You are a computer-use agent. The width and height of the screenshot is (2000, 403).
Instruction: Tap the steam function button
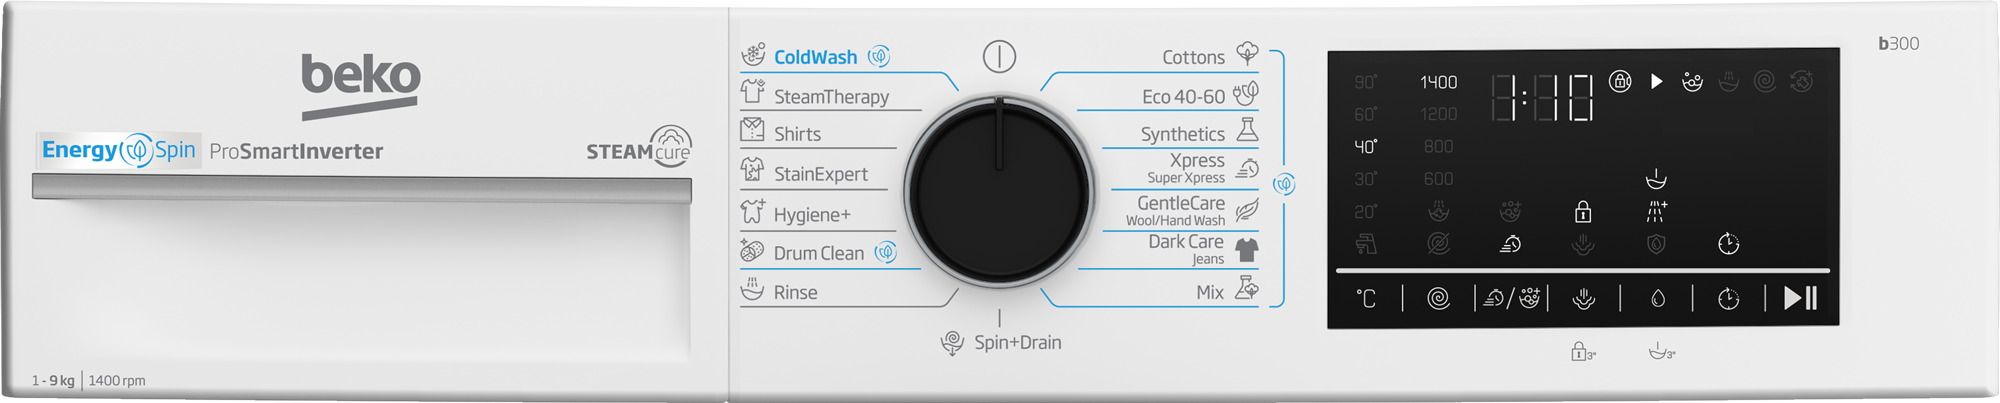1584,298
